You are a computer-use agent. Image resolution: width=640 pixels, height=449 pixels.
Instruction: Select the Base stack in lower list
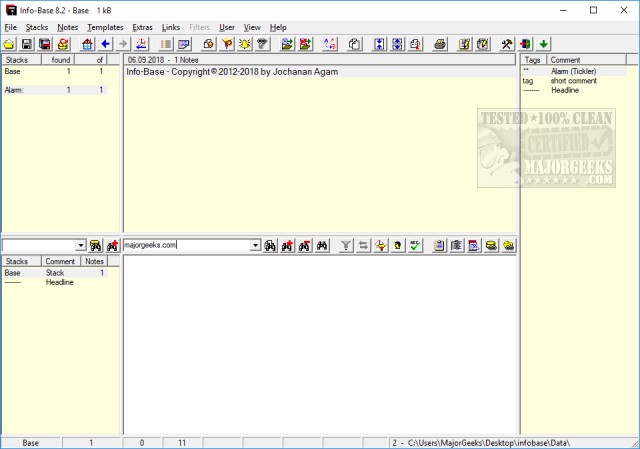(12, 273)
